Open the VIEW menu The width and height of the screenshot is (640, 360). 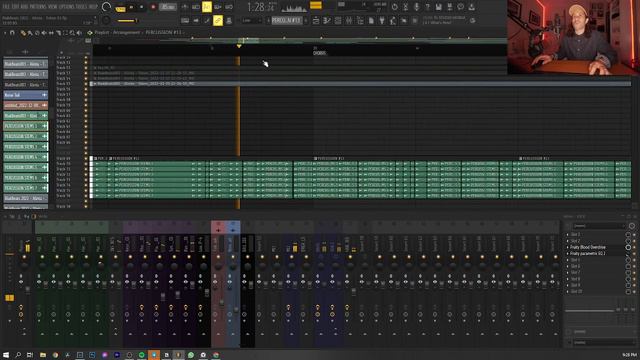(x=53, y=7)
